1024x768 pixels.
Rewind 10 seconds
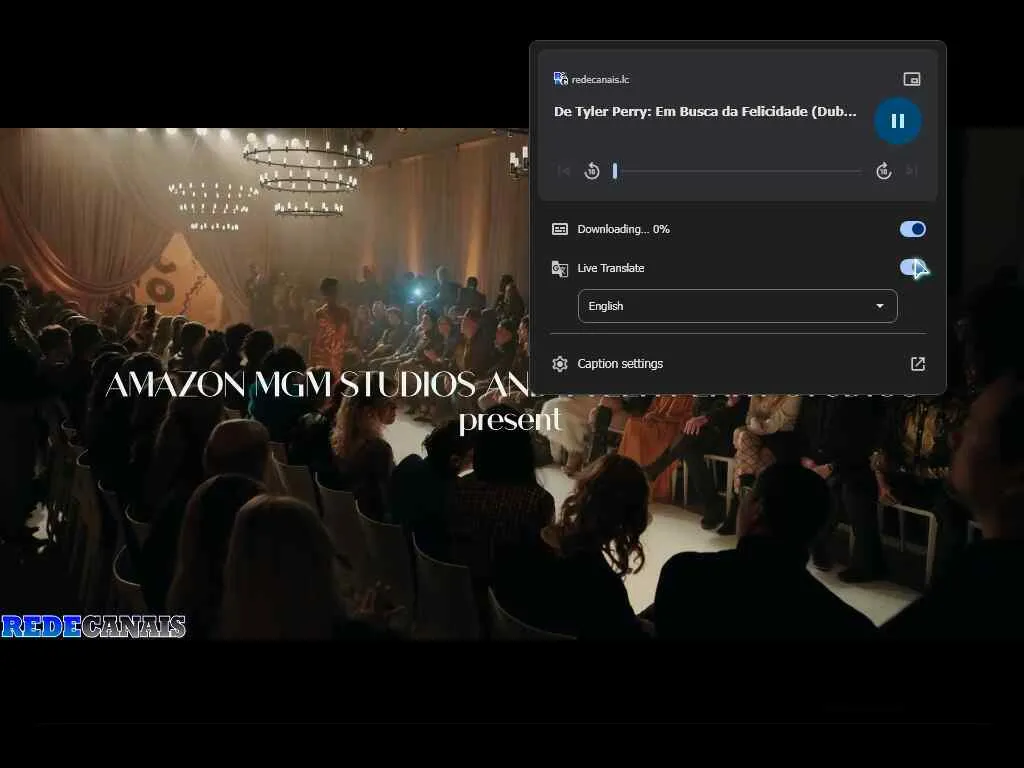tap(592, 171)
